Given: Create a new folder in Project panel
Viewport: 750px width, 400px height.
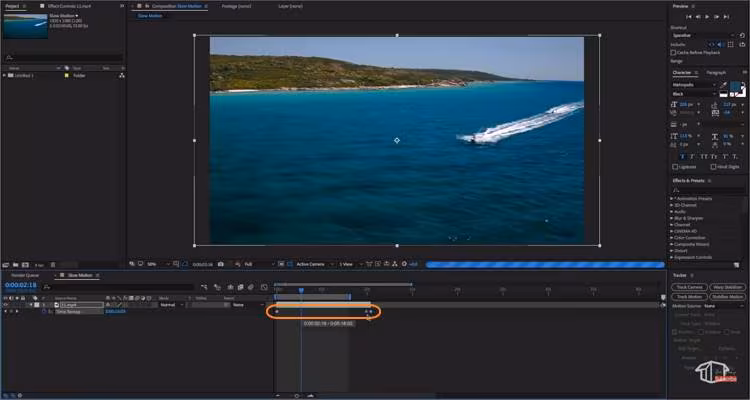Looking at the screenshot, I should (x=15, y=265).
